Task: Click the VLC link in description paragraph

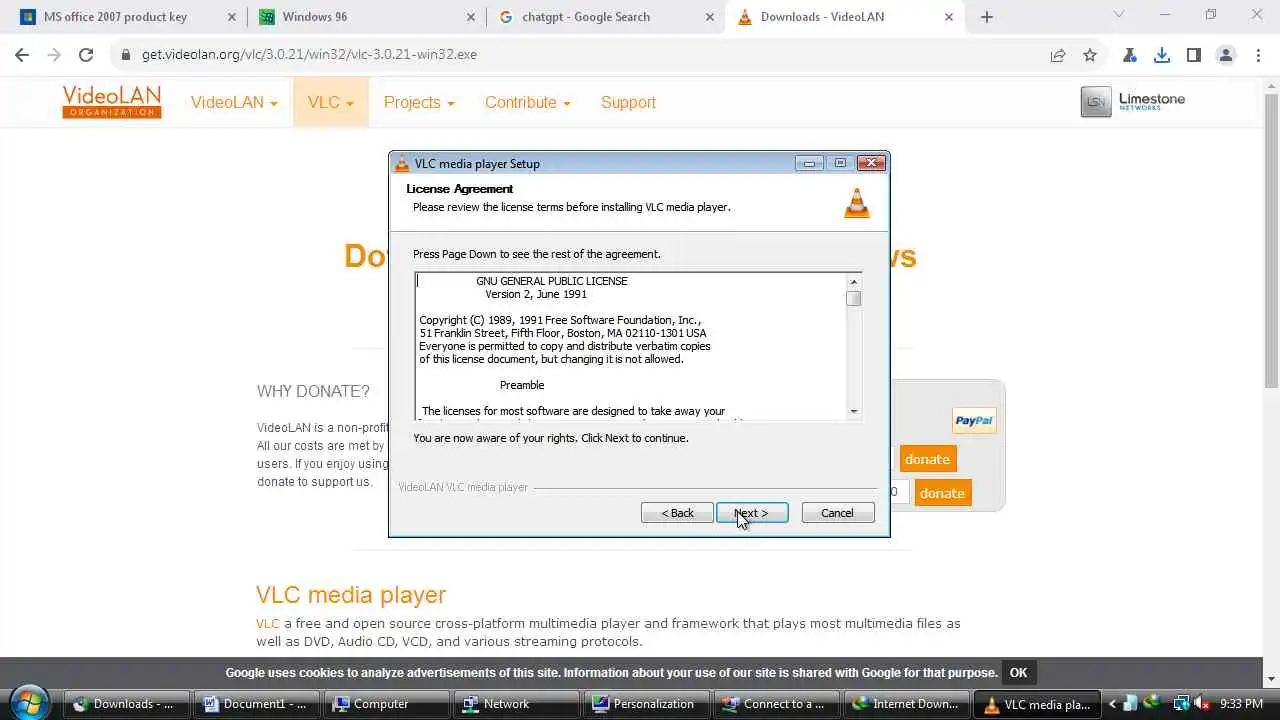Action: pos(268,623)
